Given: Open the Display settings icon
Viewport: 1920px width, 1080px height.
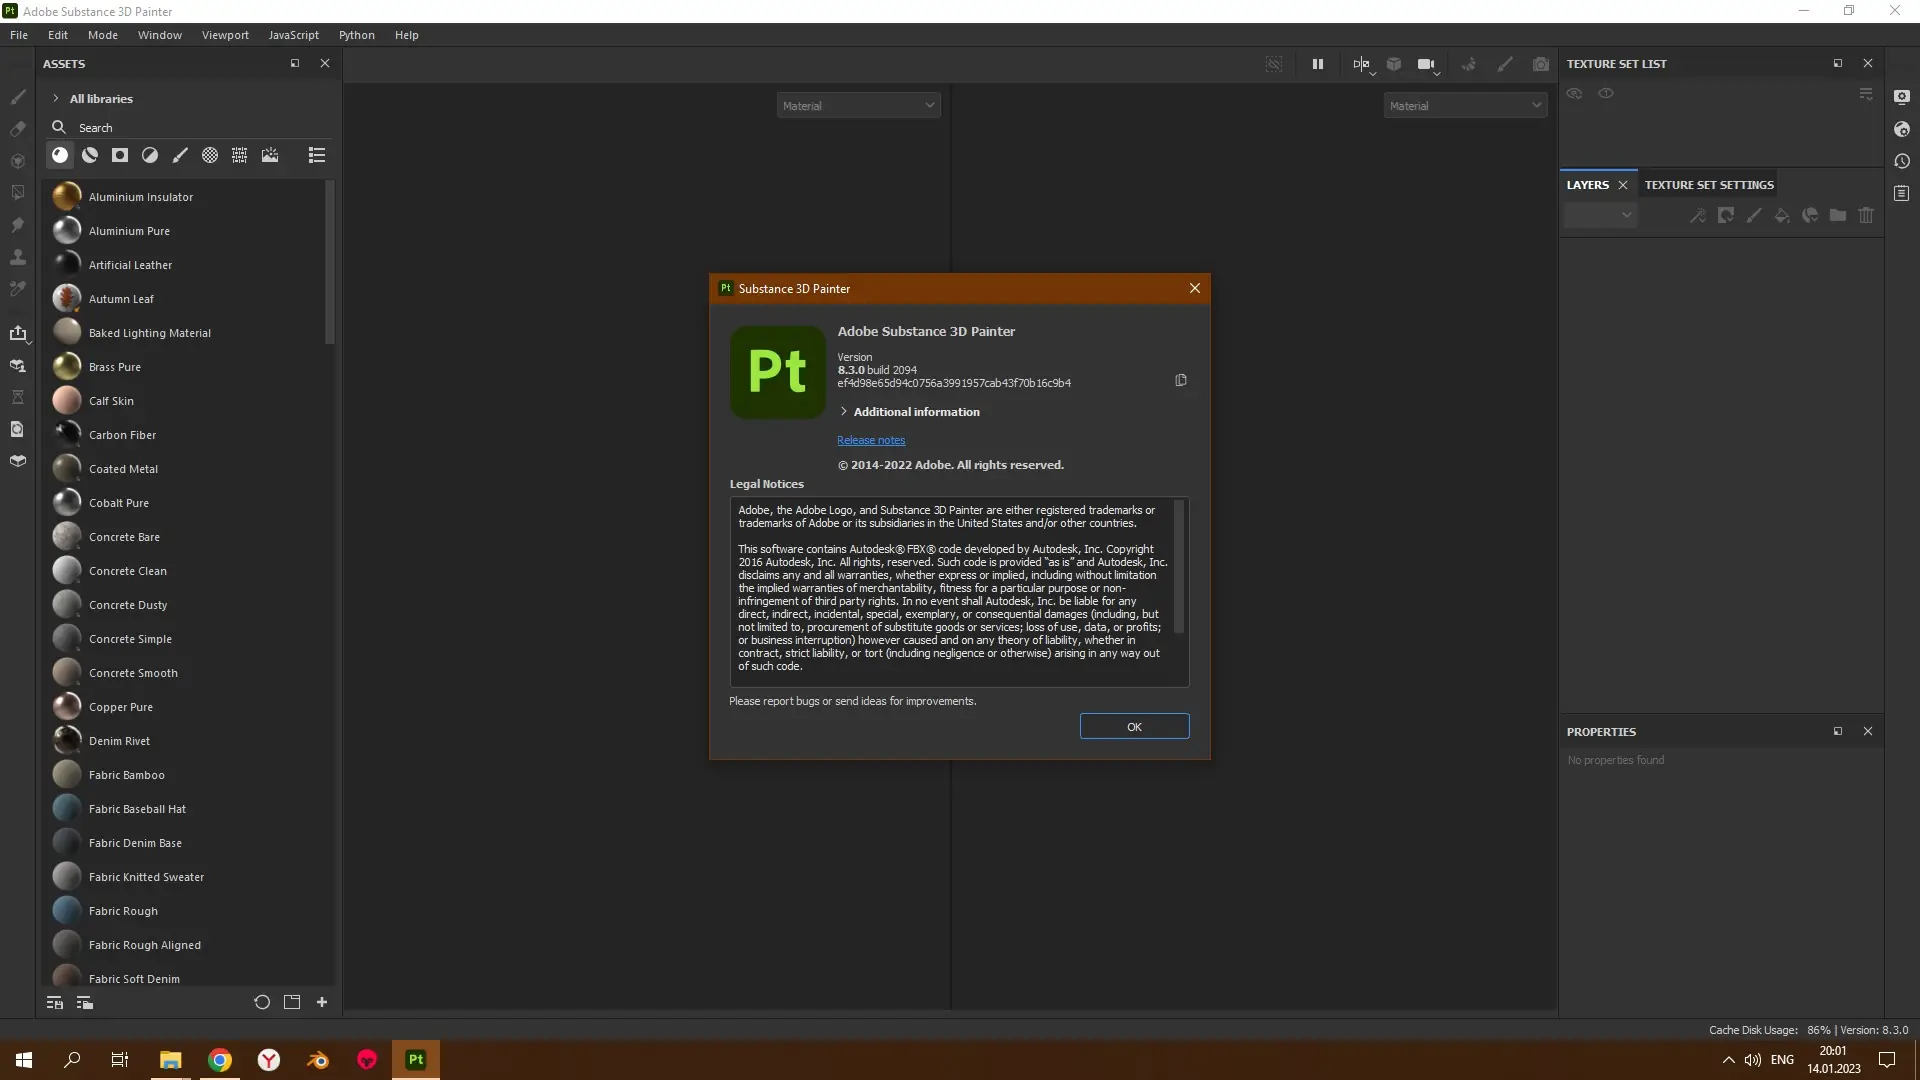Looking at the screenshot, I should tap(1902, 97).
